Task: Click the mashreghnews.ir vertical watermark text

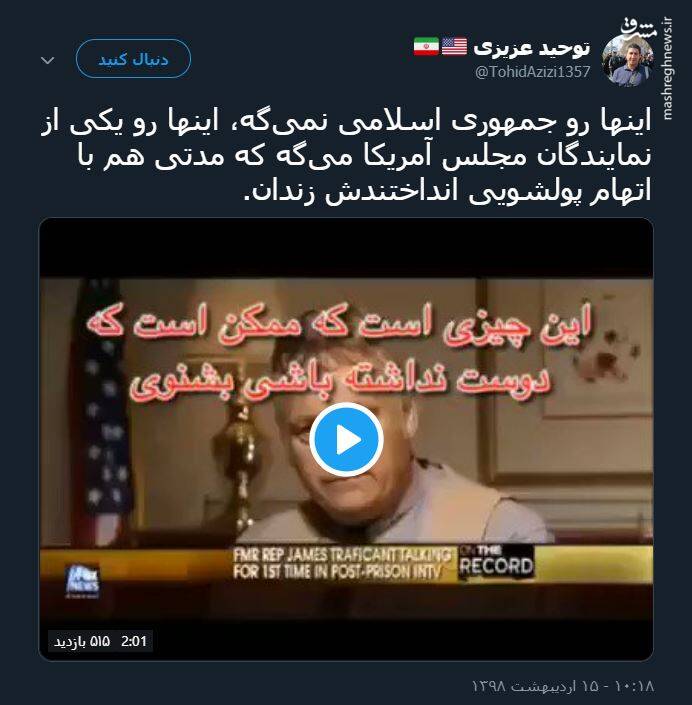Action: (x=668, y=69)
